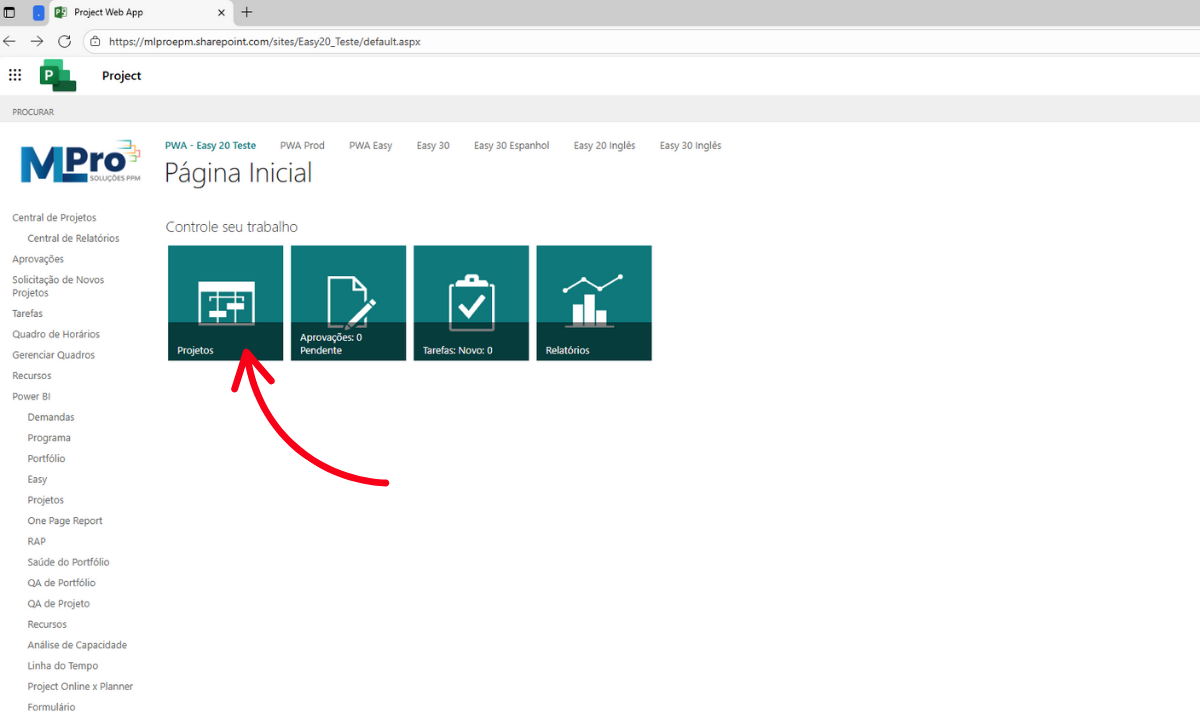Image resolution: width=1200 pixels, height=720 pixels.
Task: Open Easy 30 Inglês navigation link
Action: 690,146
